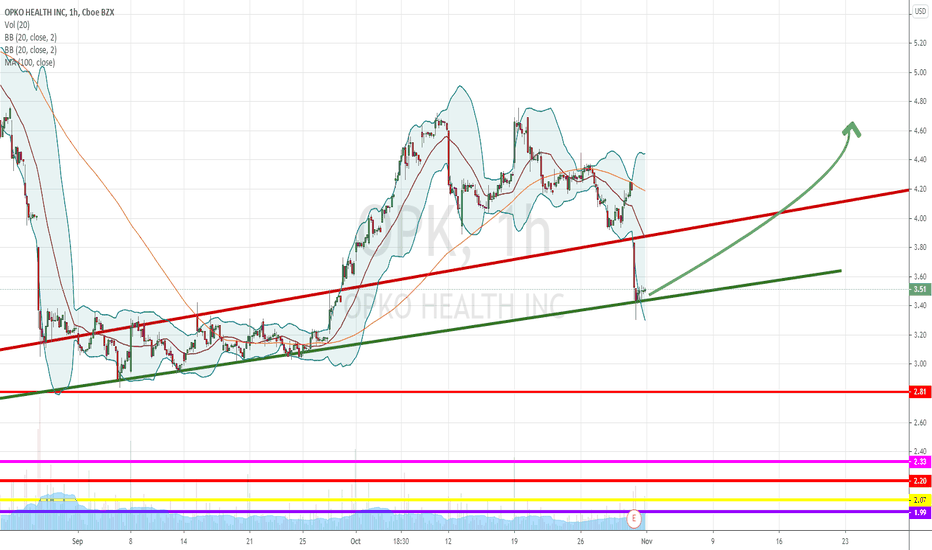This screenshot has height=550, width=932.
Task: Click the 23 date label on time axis
Action: pyautogui.click(x=845, y=541)
